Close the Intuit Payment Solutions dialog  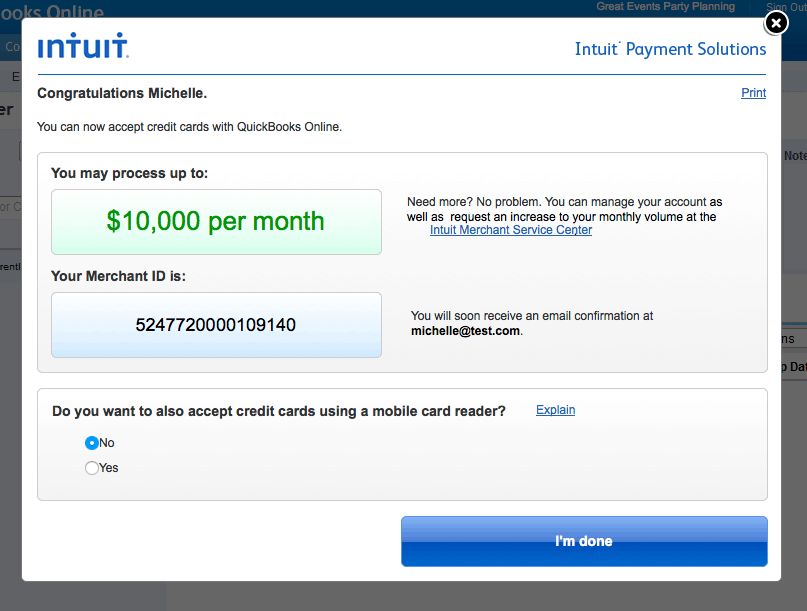pos(776,23)
